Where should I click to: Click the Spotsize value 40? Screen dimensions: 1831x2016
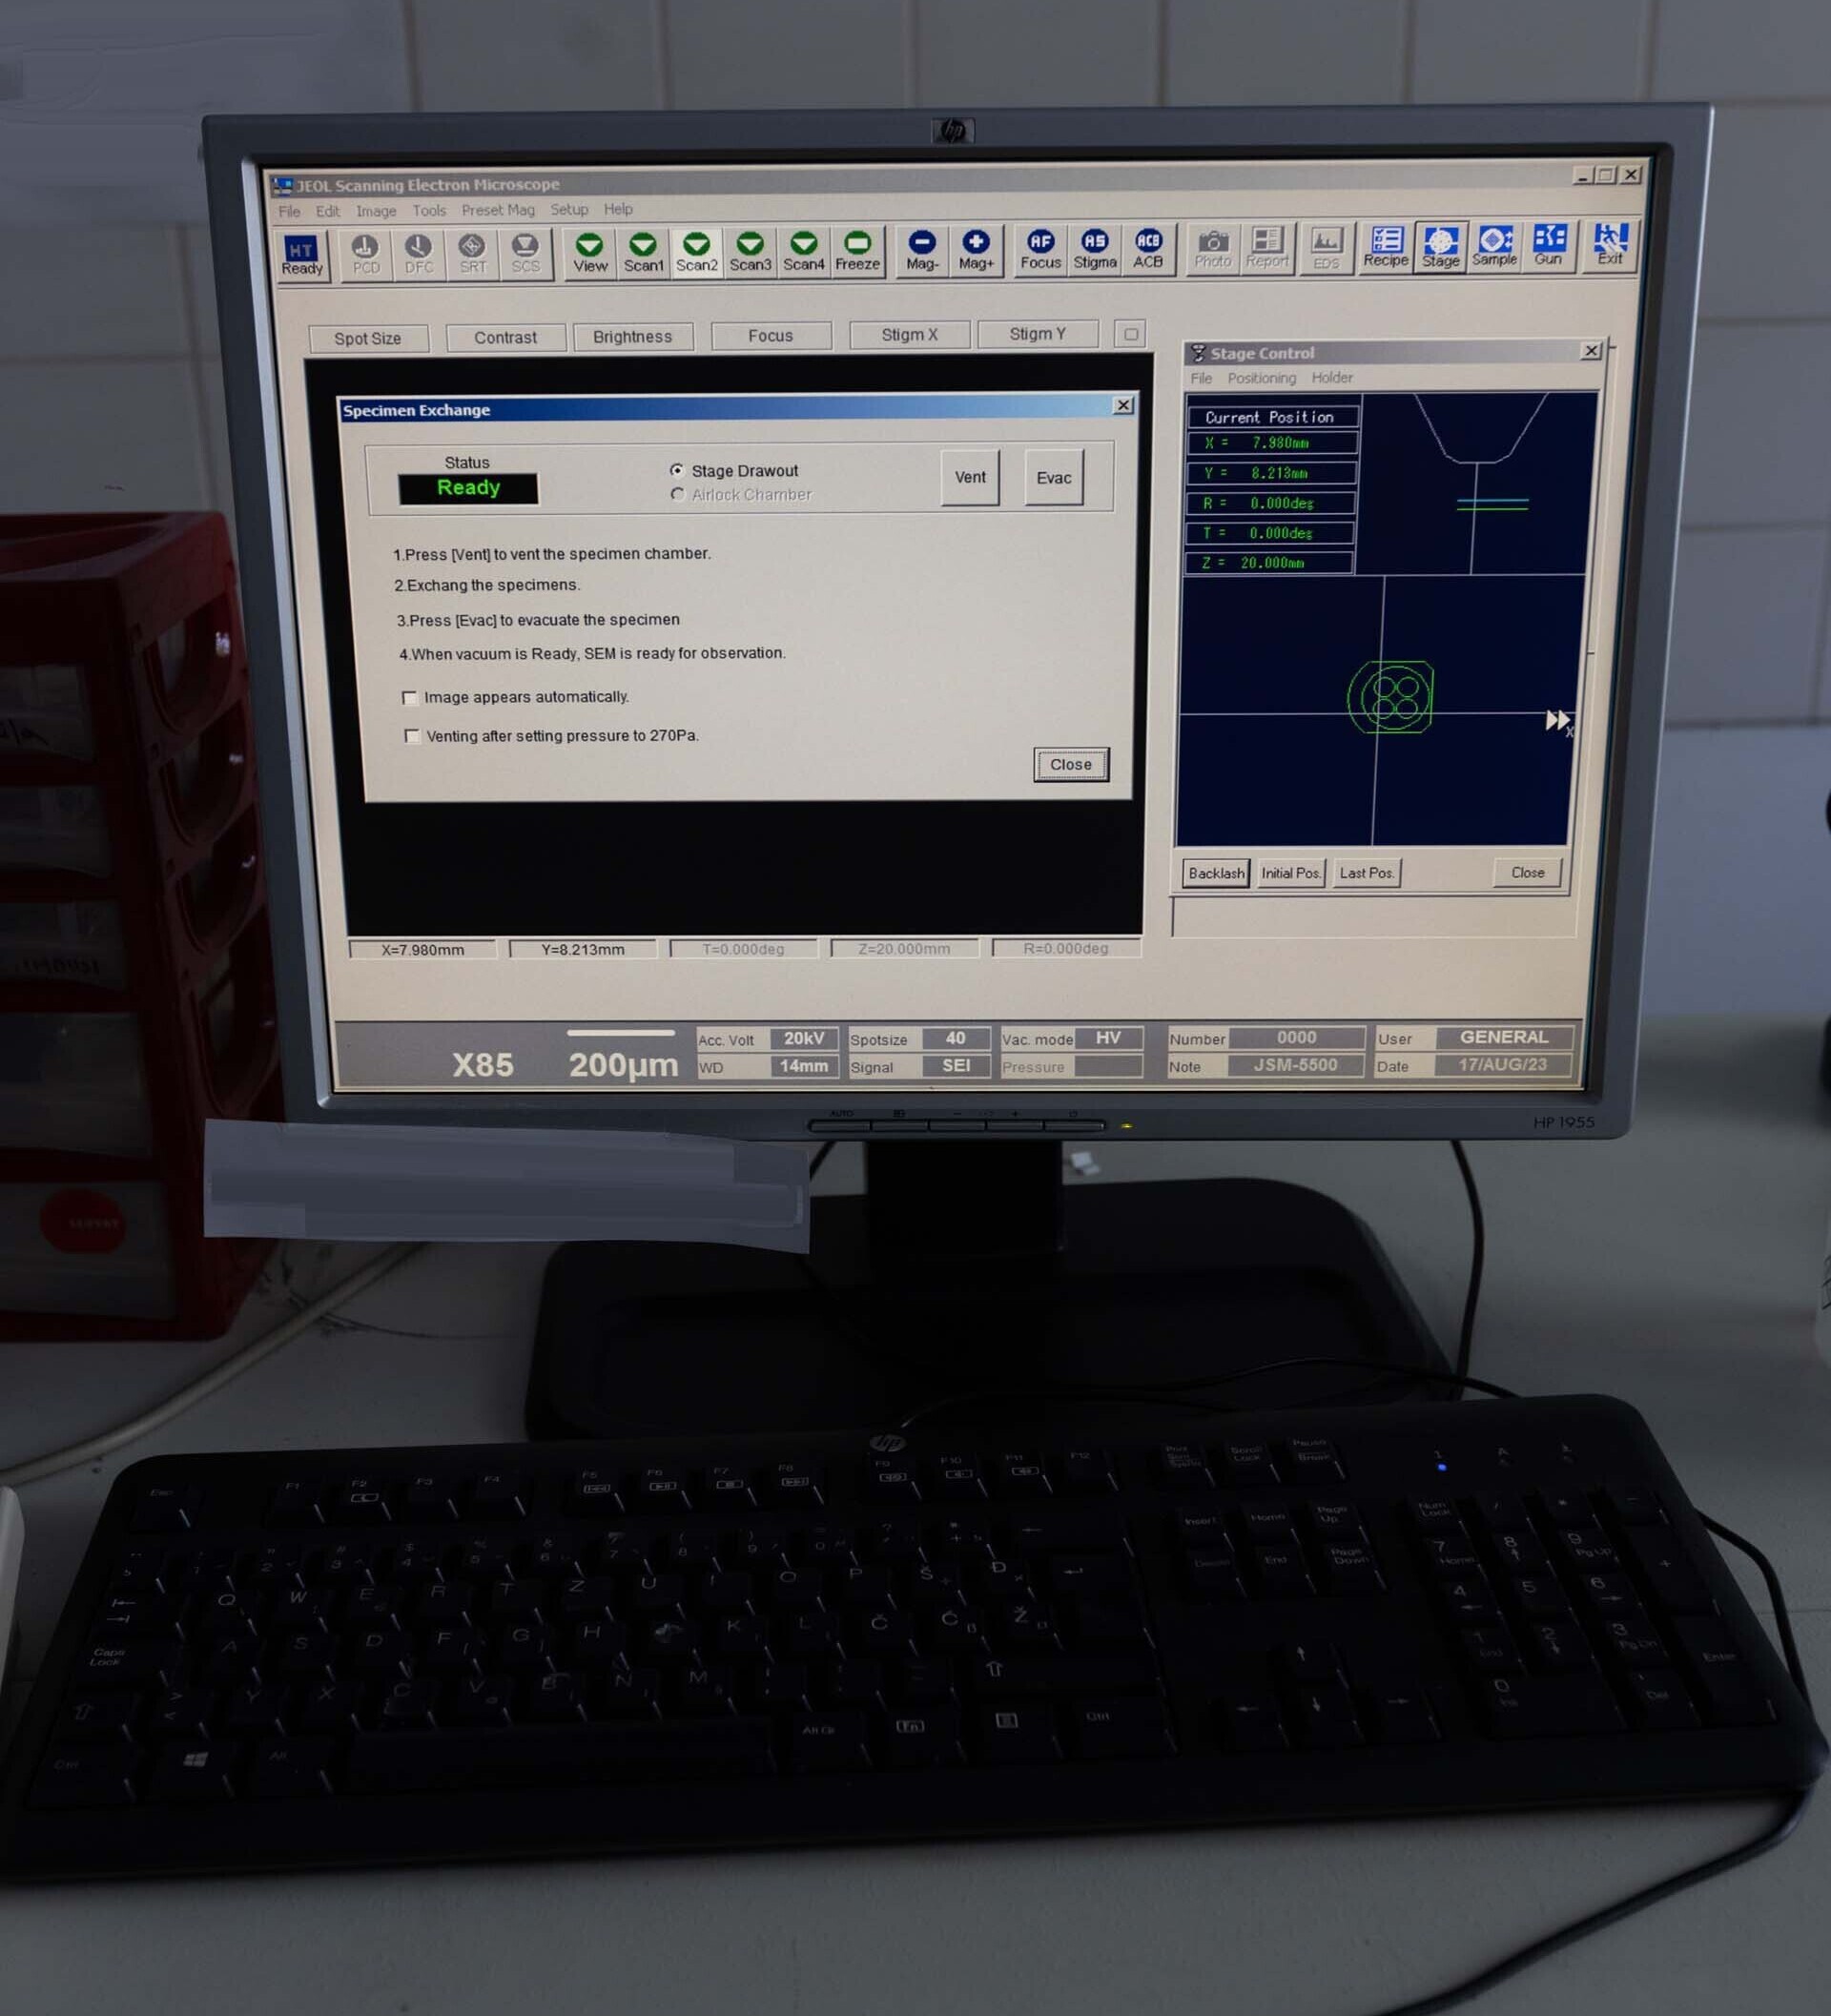[x=956, y=1038]
